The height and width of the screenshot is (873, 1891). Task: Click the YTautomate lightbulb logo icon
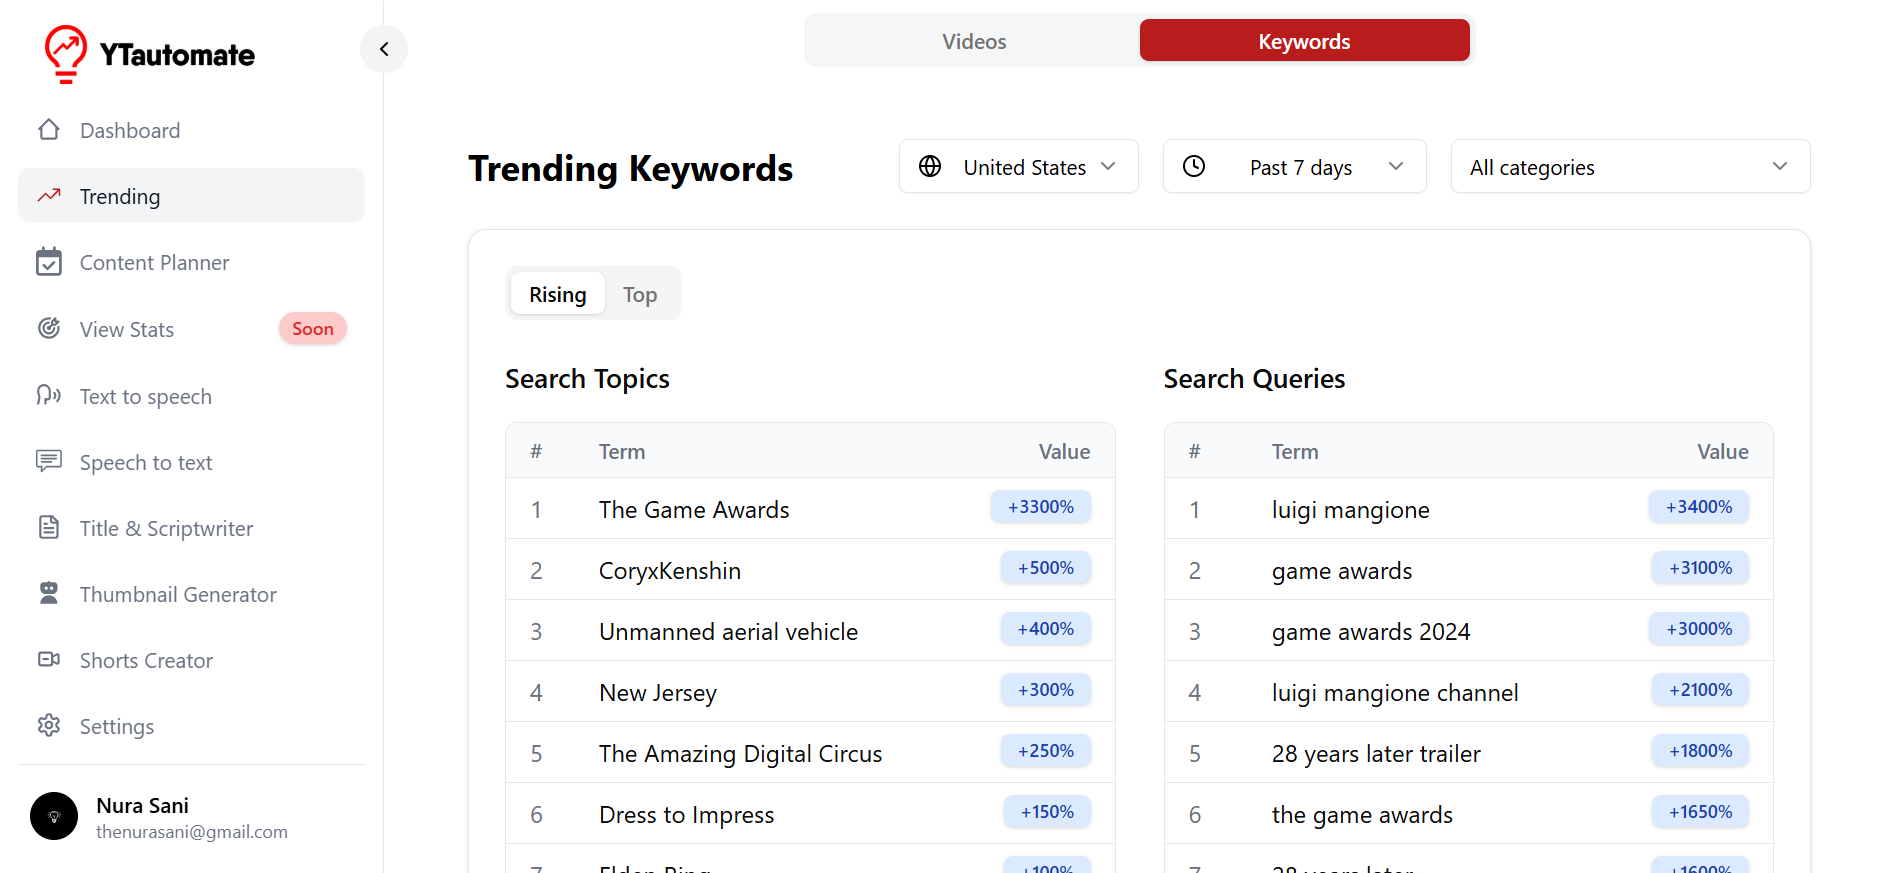click(x=66, y=53)
